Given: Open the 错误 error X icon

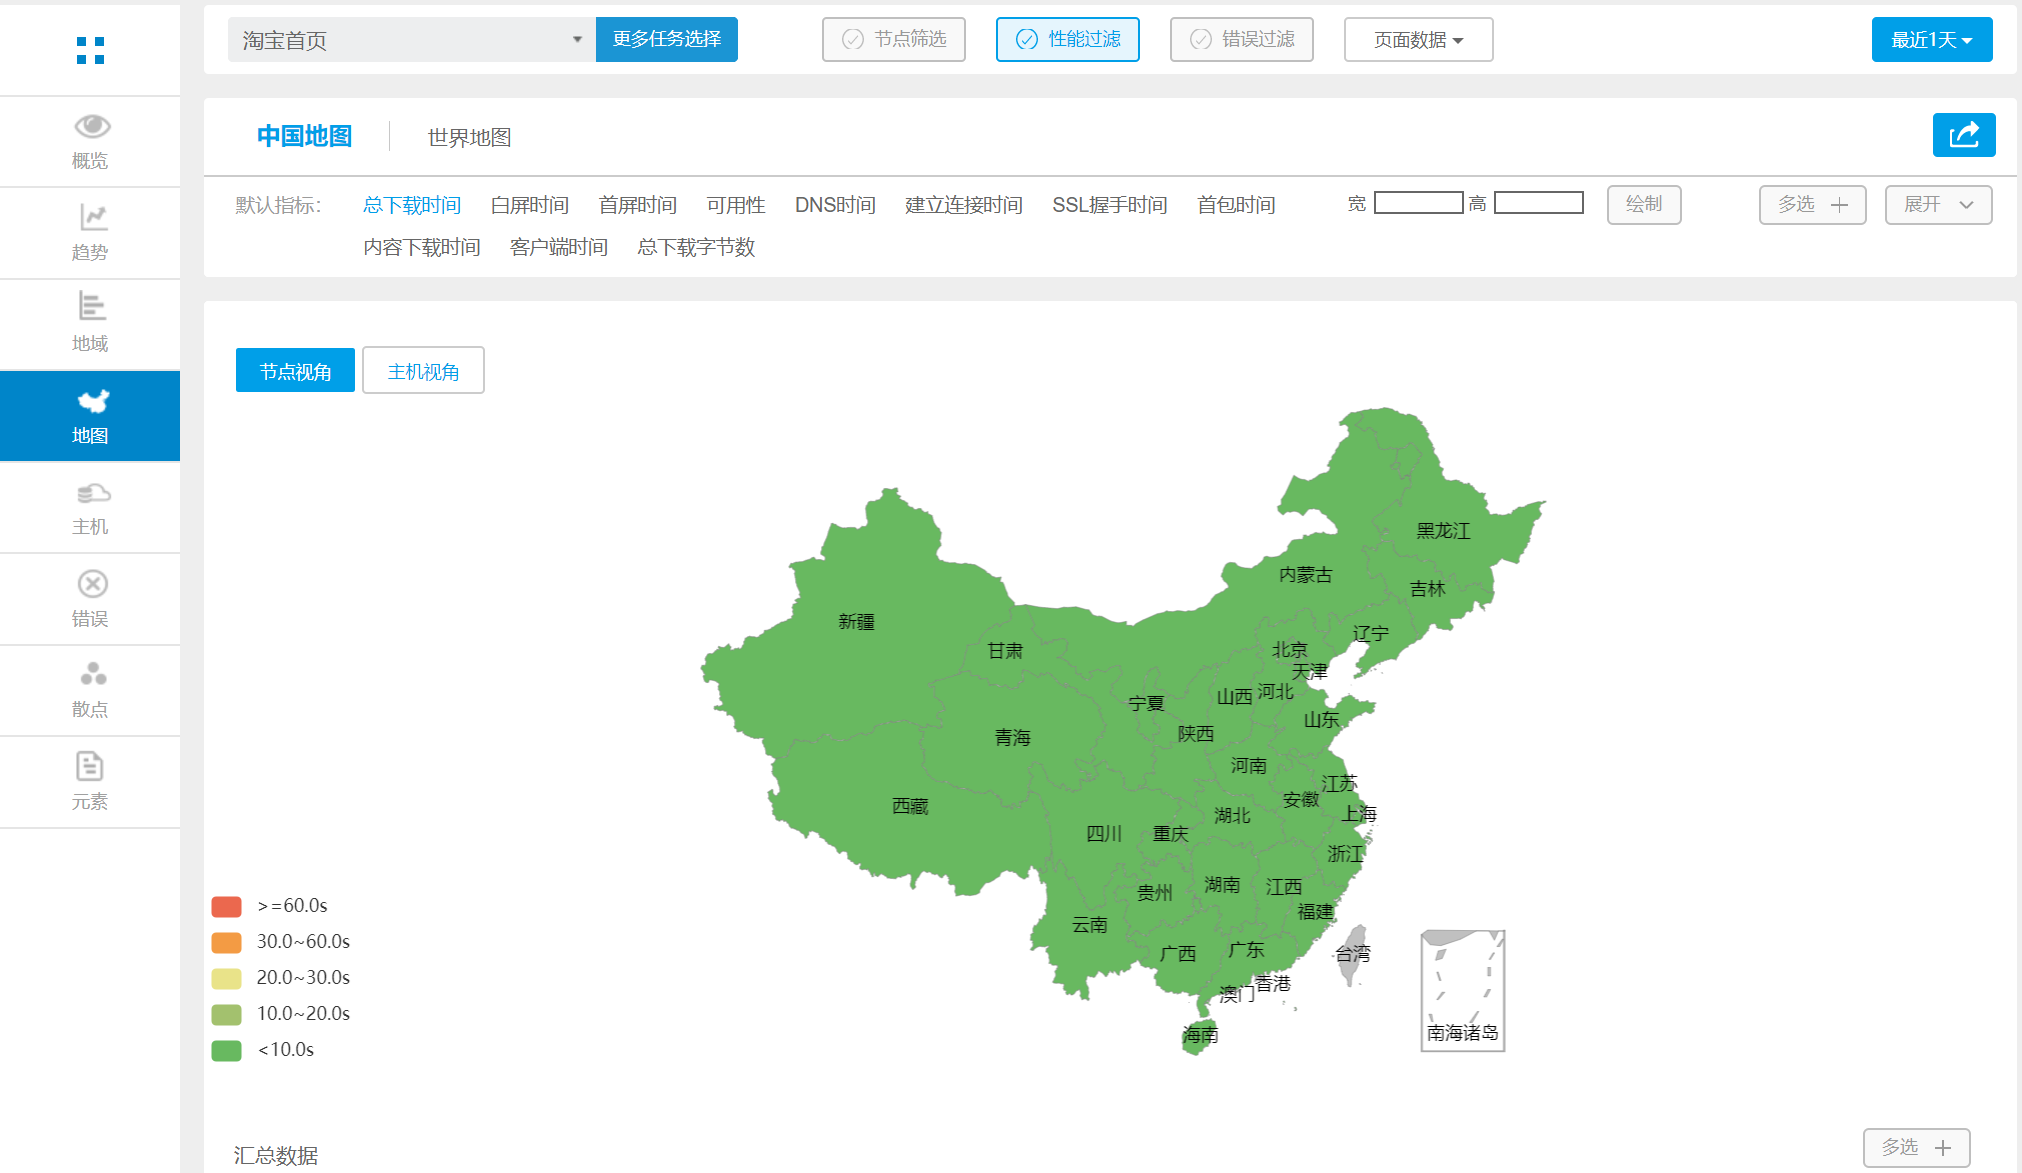Looking at the screenshot, I should [x=91, y=584].
